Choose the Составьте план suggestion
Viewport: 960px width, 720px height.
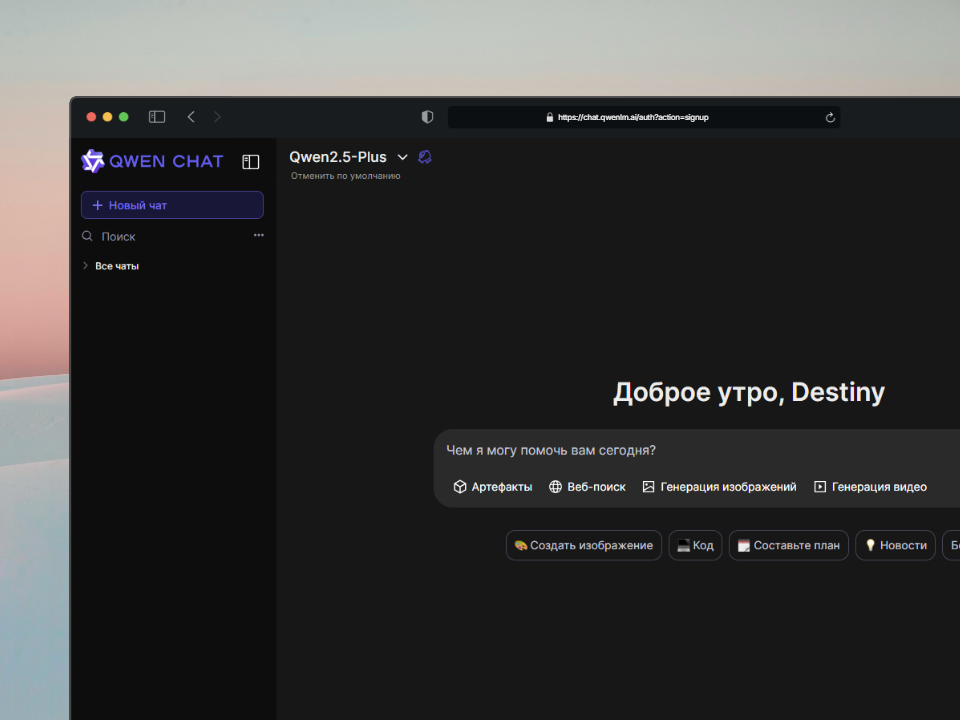[789, 545]
